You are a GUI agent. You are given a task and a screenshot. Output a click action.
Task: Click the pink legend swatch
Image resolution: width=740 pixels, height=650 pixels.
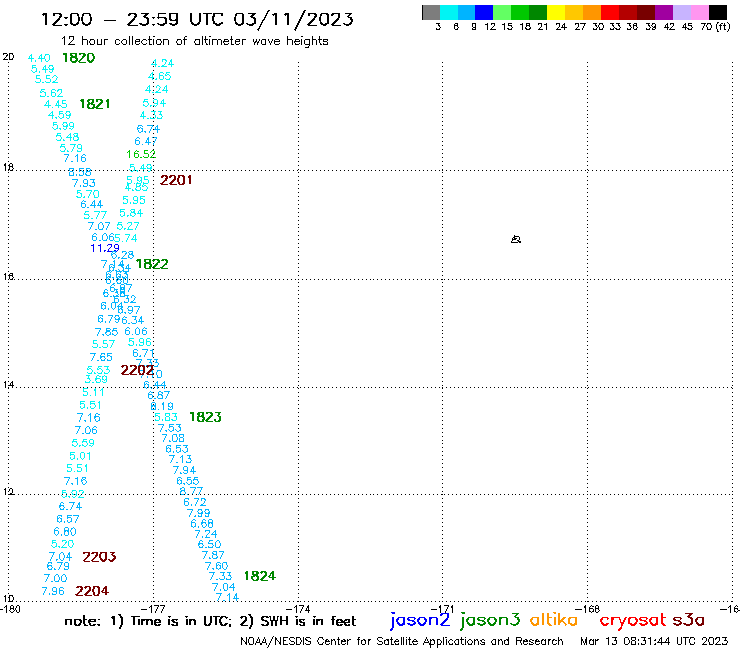699,12
